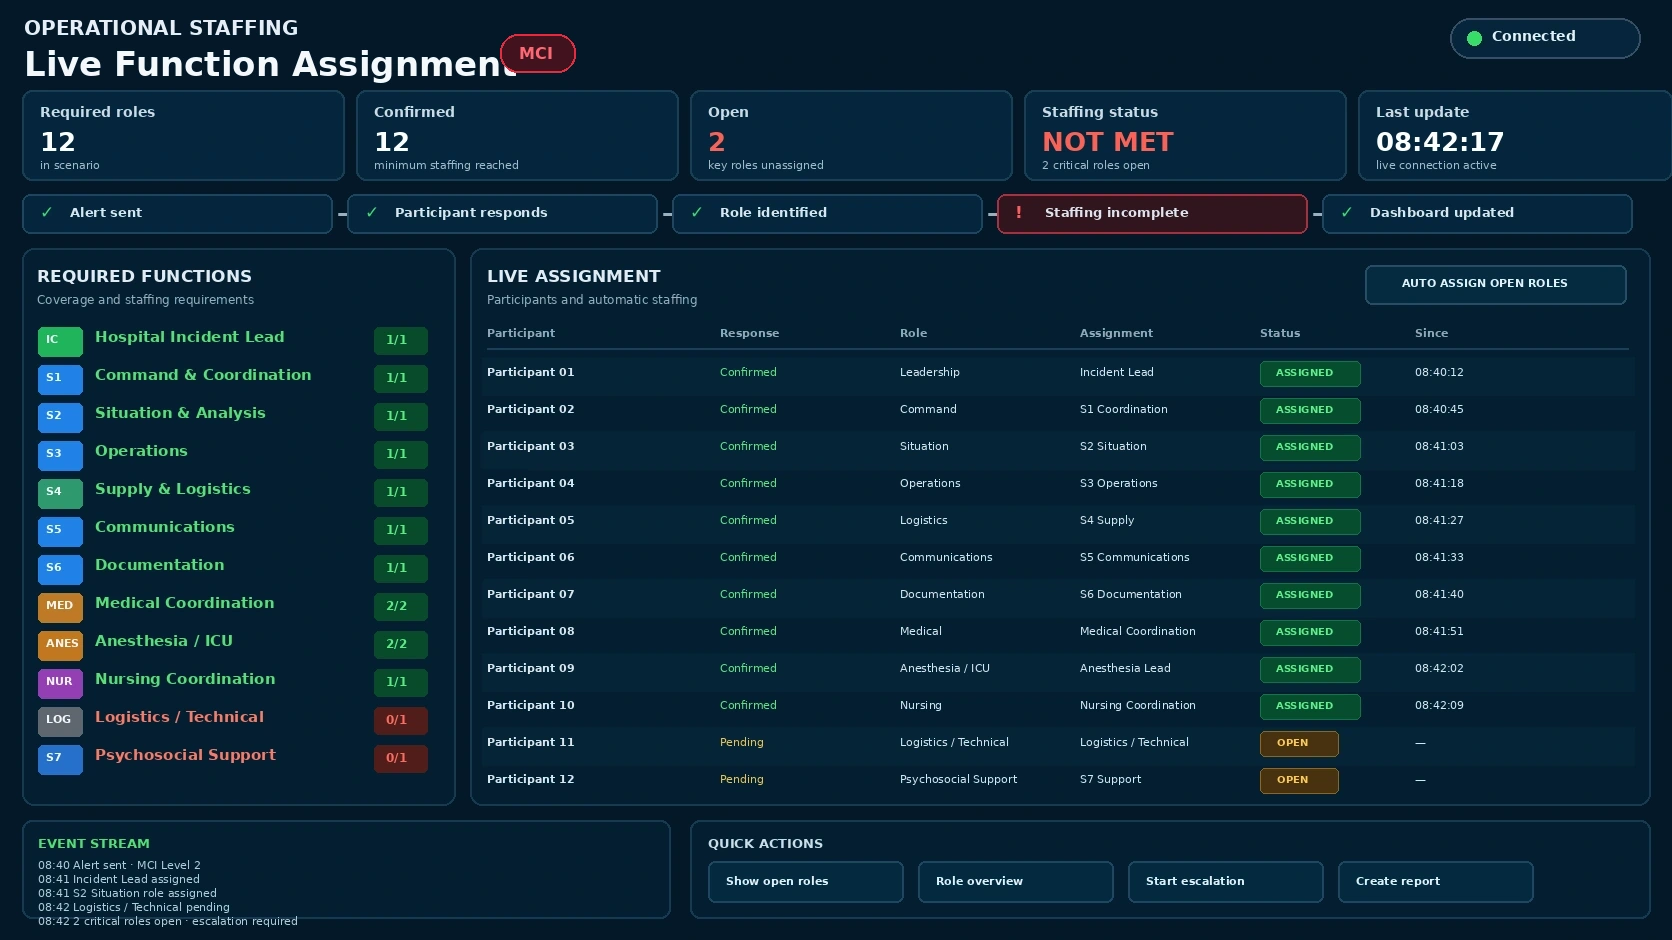Click Start escalation button
This screenshot has height=940, width=1672.
coord(1225,882)
